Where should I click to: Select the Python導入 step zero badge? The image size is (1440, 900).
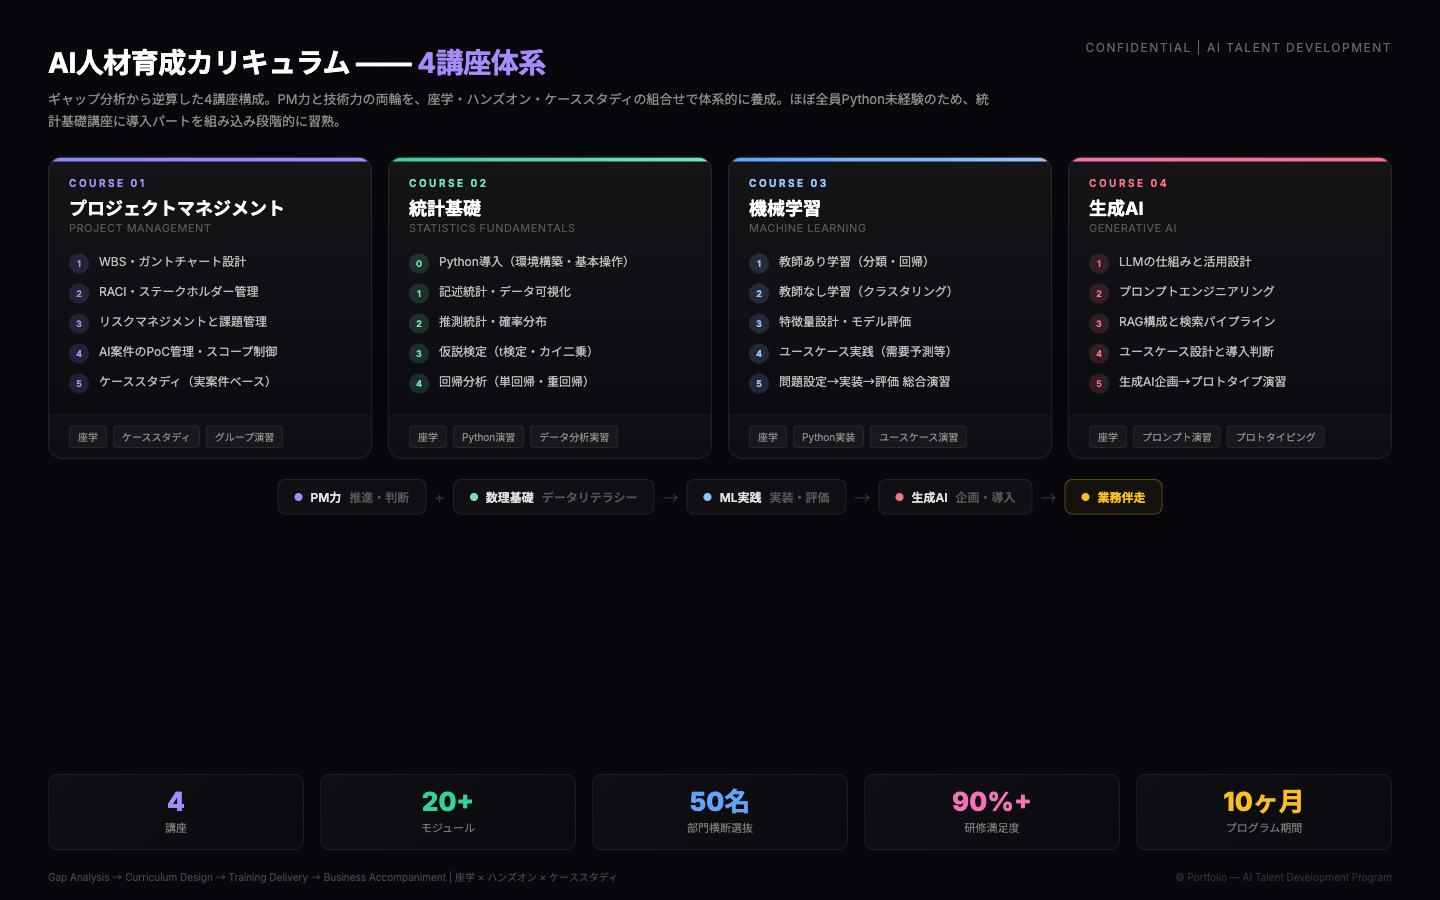pos(418,263)
